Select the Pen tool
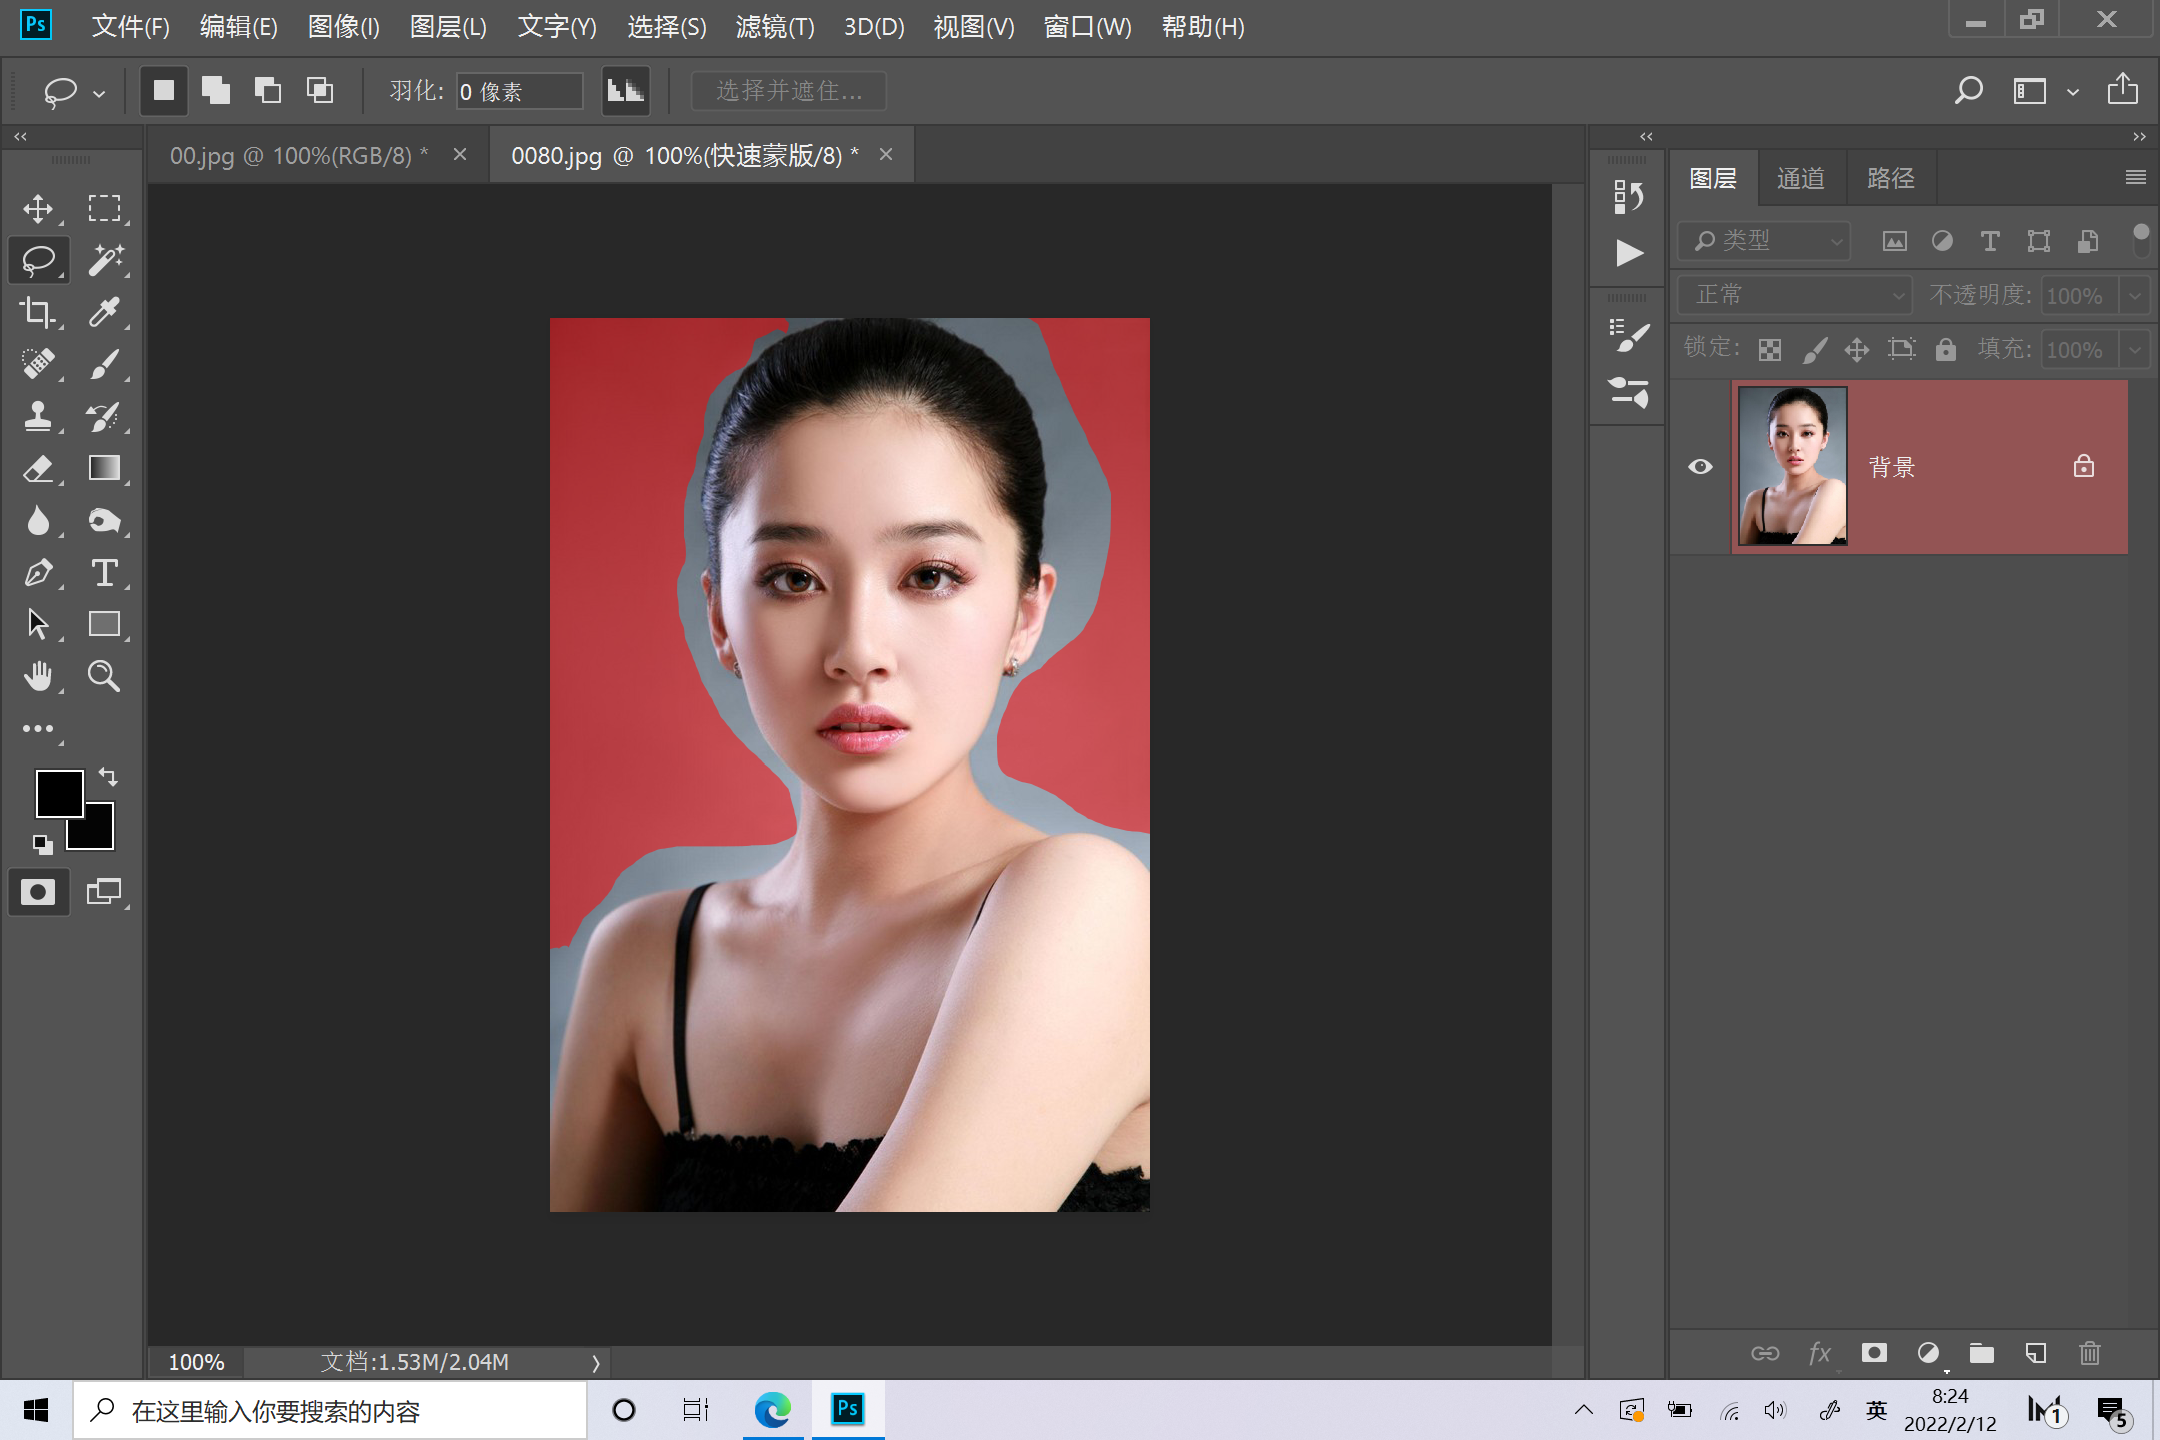The width and height of the screenshot is (2160, 1440). click(x=38, y=572)
